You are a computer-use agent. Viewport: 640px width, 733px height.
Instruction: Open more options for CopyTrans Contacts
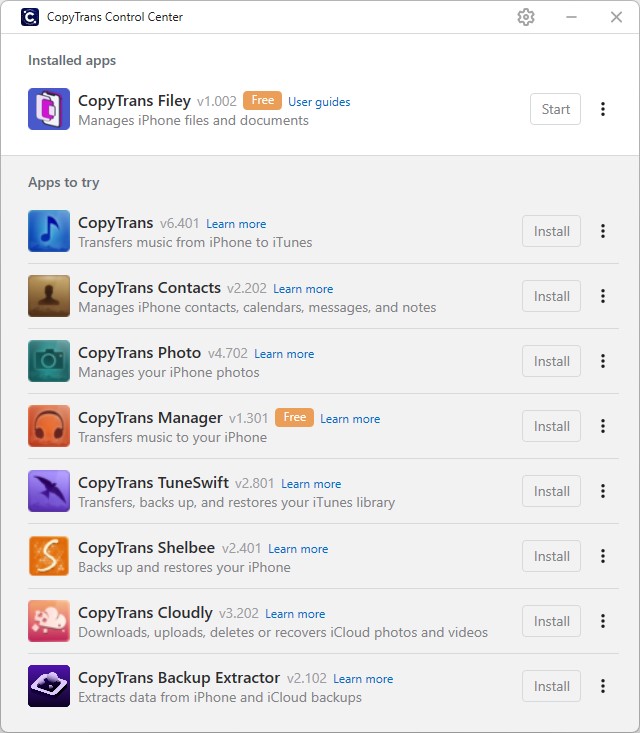603,296
